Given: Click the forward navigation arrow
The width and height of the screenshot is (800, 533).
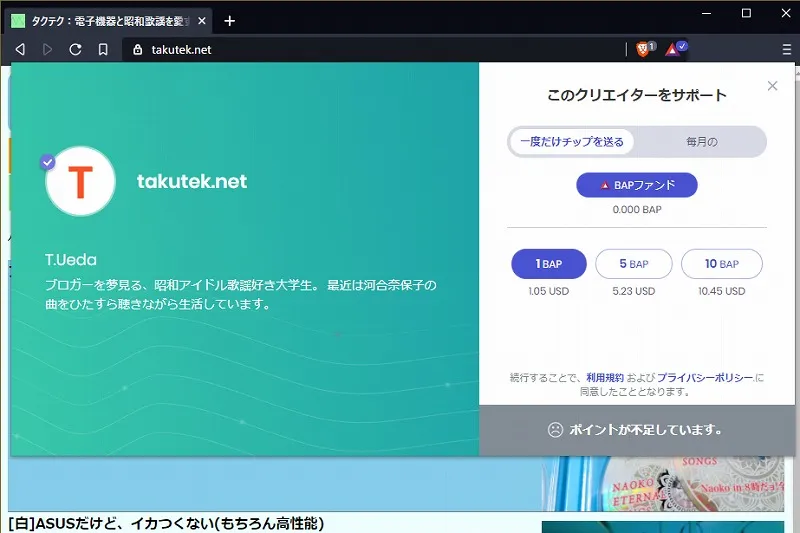Looking at the screenshot, I should (47, 49).
